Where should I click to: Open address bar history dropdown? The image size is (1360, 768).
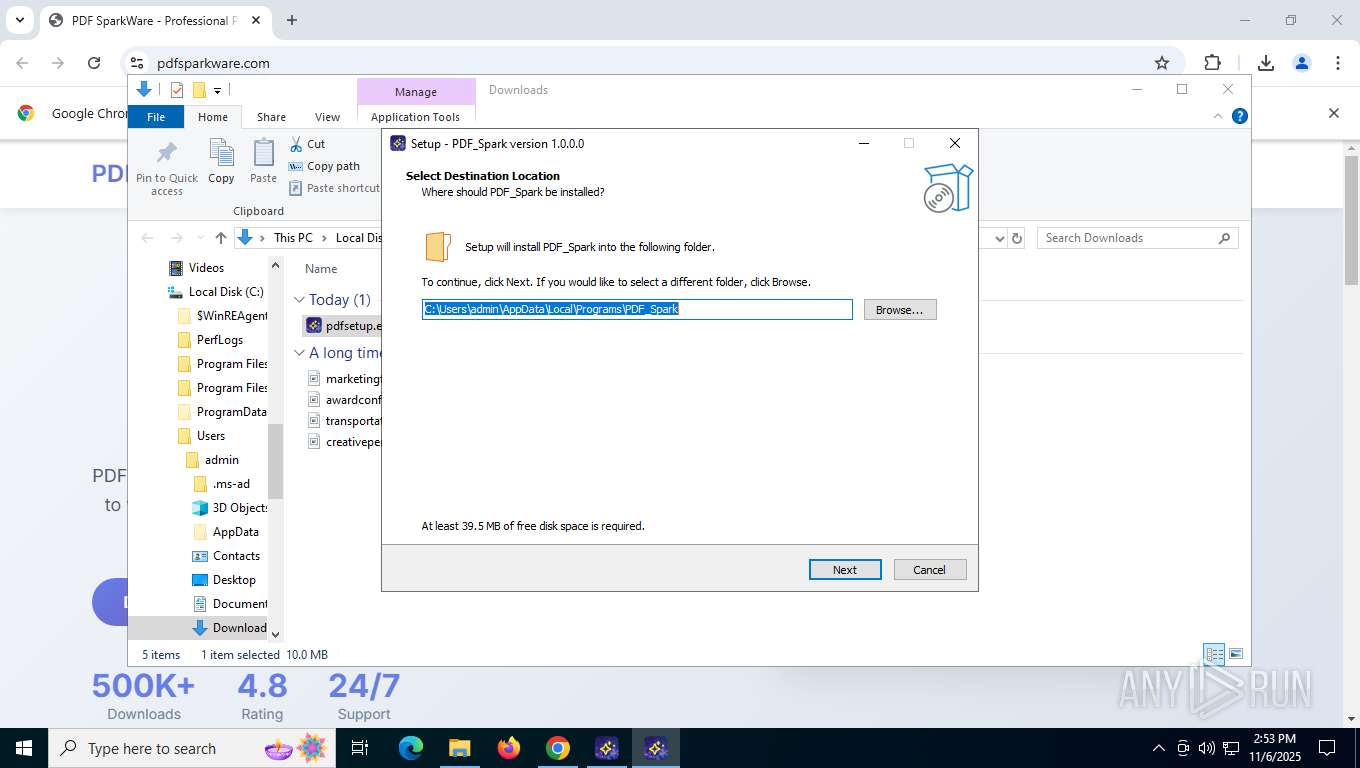pyautogui.click(x=999, y=238)
